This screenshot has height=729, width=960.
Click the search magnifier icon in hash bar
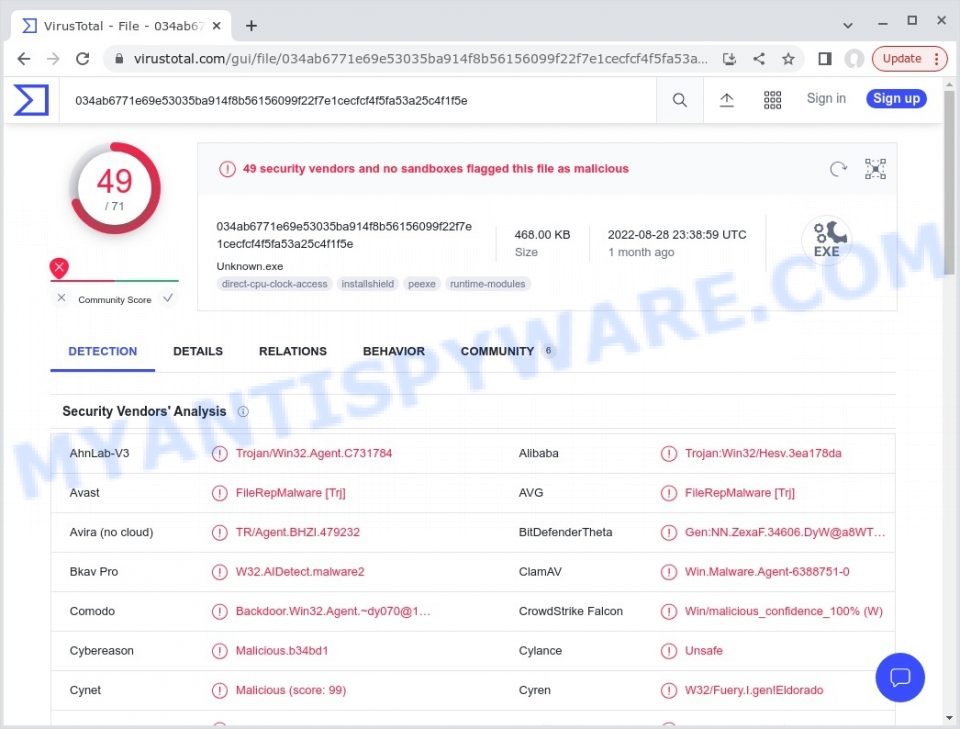click(x=679, y=99)
